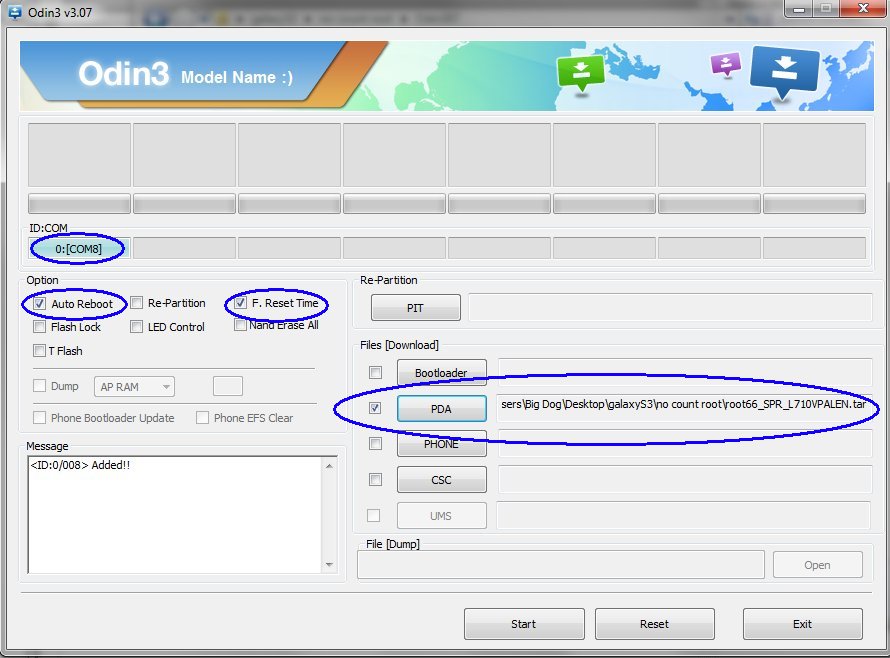Tick the T Flash checkbox
The image size is (890, 658).
[39, 351]
